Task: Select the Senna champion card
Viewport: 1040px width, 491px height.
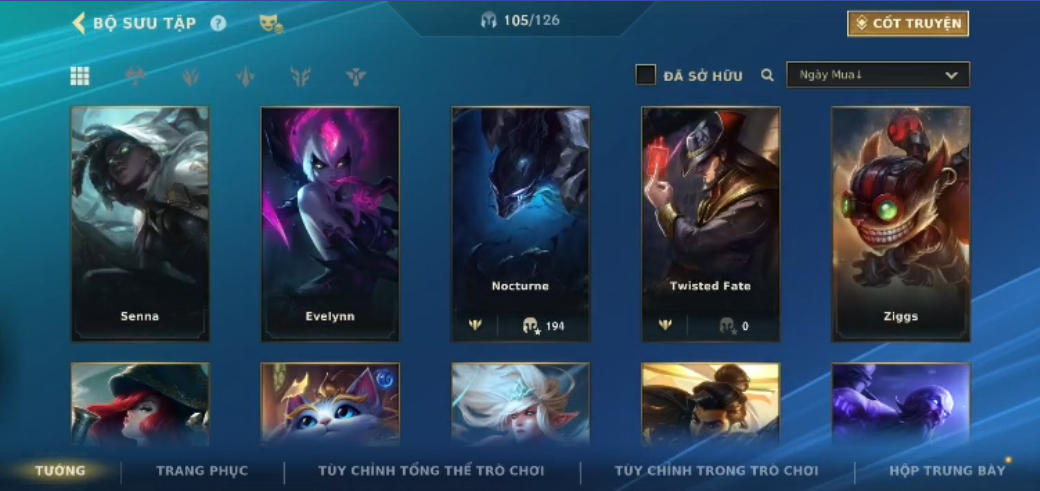Action: [x=140, y=224]
